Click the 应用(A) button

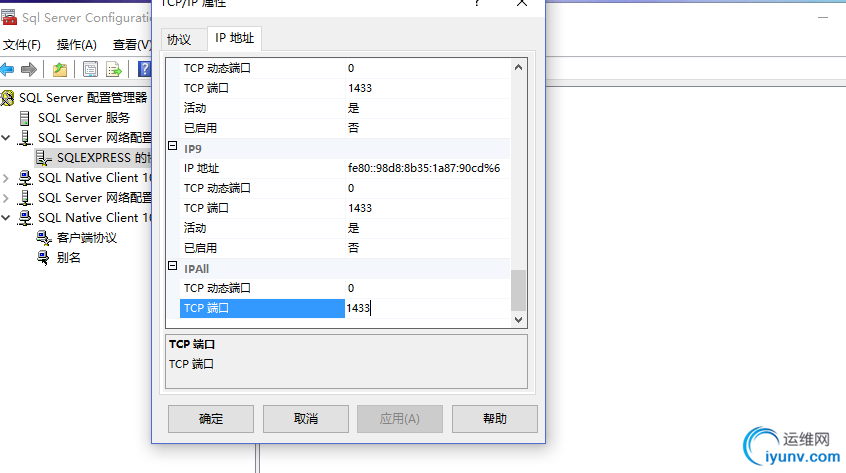(400, 419)
